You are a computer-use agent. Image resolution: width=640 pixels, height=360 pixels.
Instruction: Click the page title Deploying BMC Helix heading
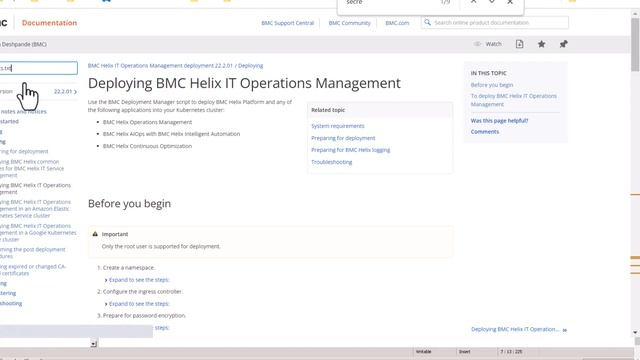point(244,83)
